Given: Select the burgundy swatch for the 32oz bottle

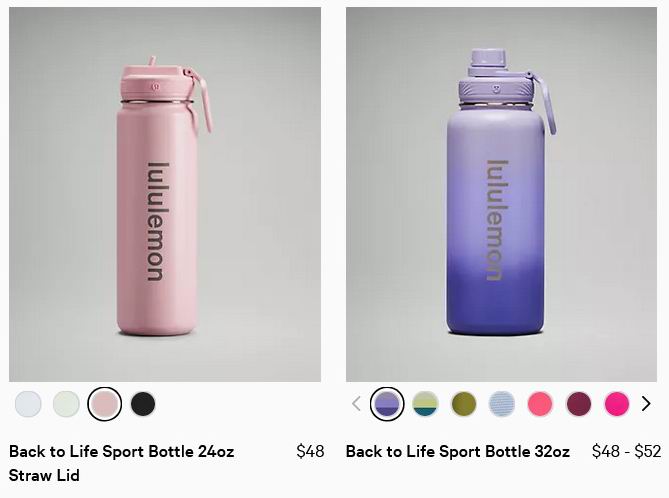Looking at the screenshot, I should [579, 404].
